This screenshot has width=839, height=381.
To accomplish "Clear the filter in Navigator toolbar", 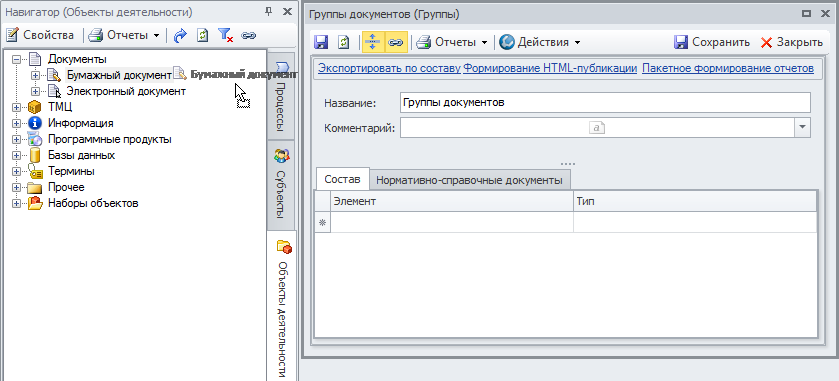I will coord(225,35).
